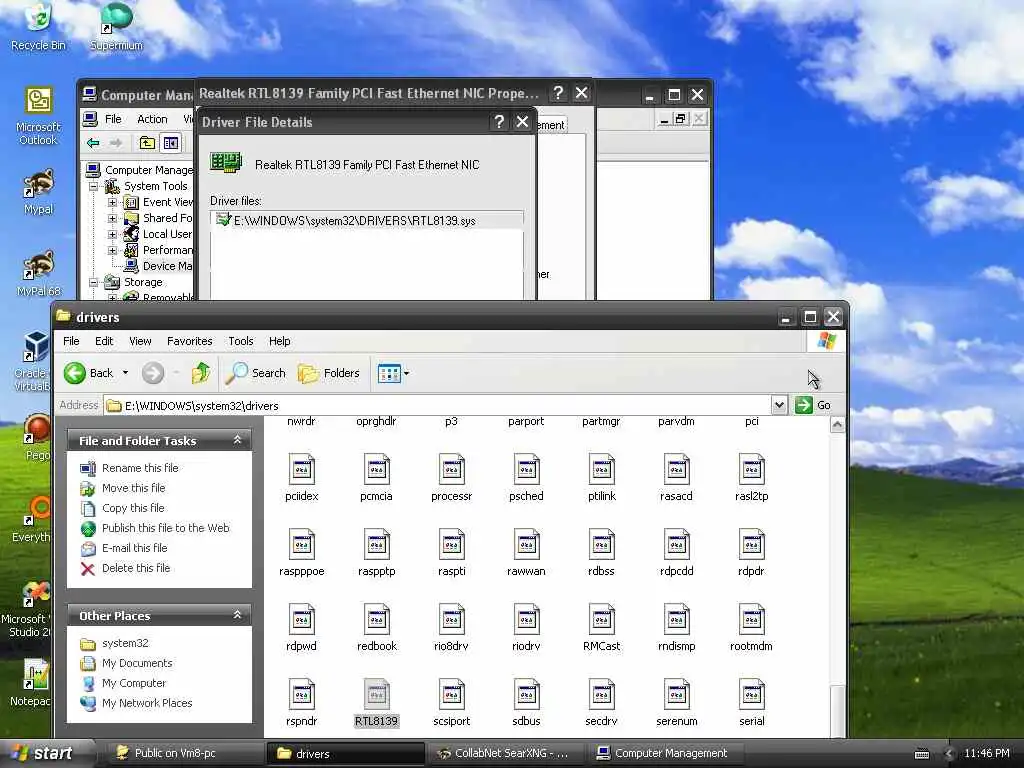Select the rootmdm driver file

click(752, 628)
